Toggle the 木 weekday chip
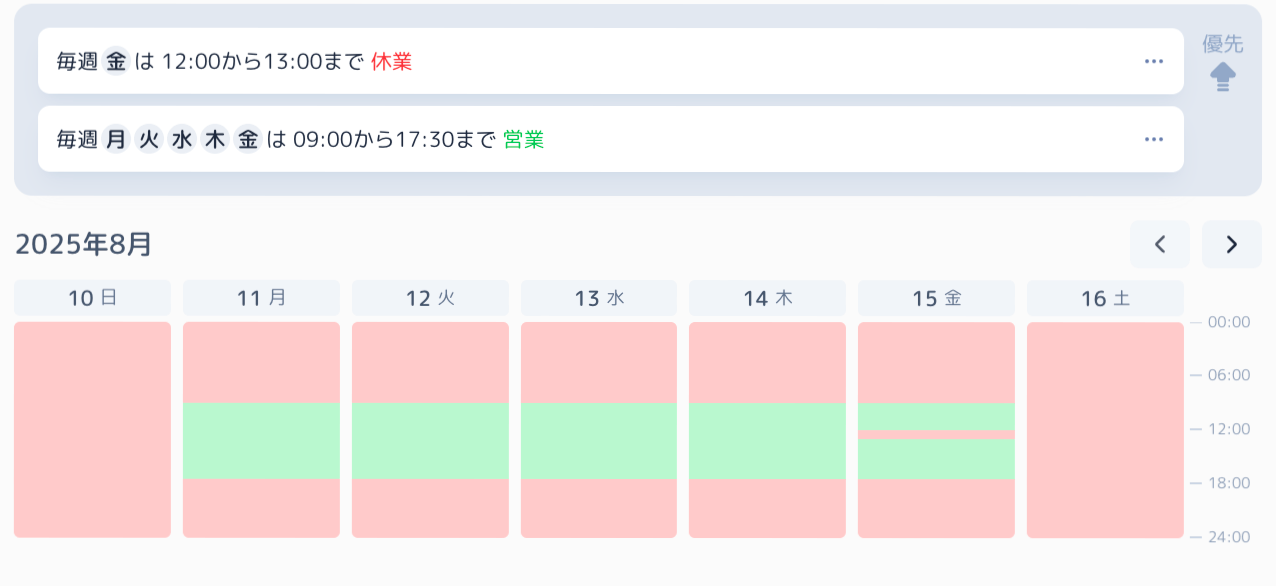This screenshot has height=586, width=1276. pos(214,139)
